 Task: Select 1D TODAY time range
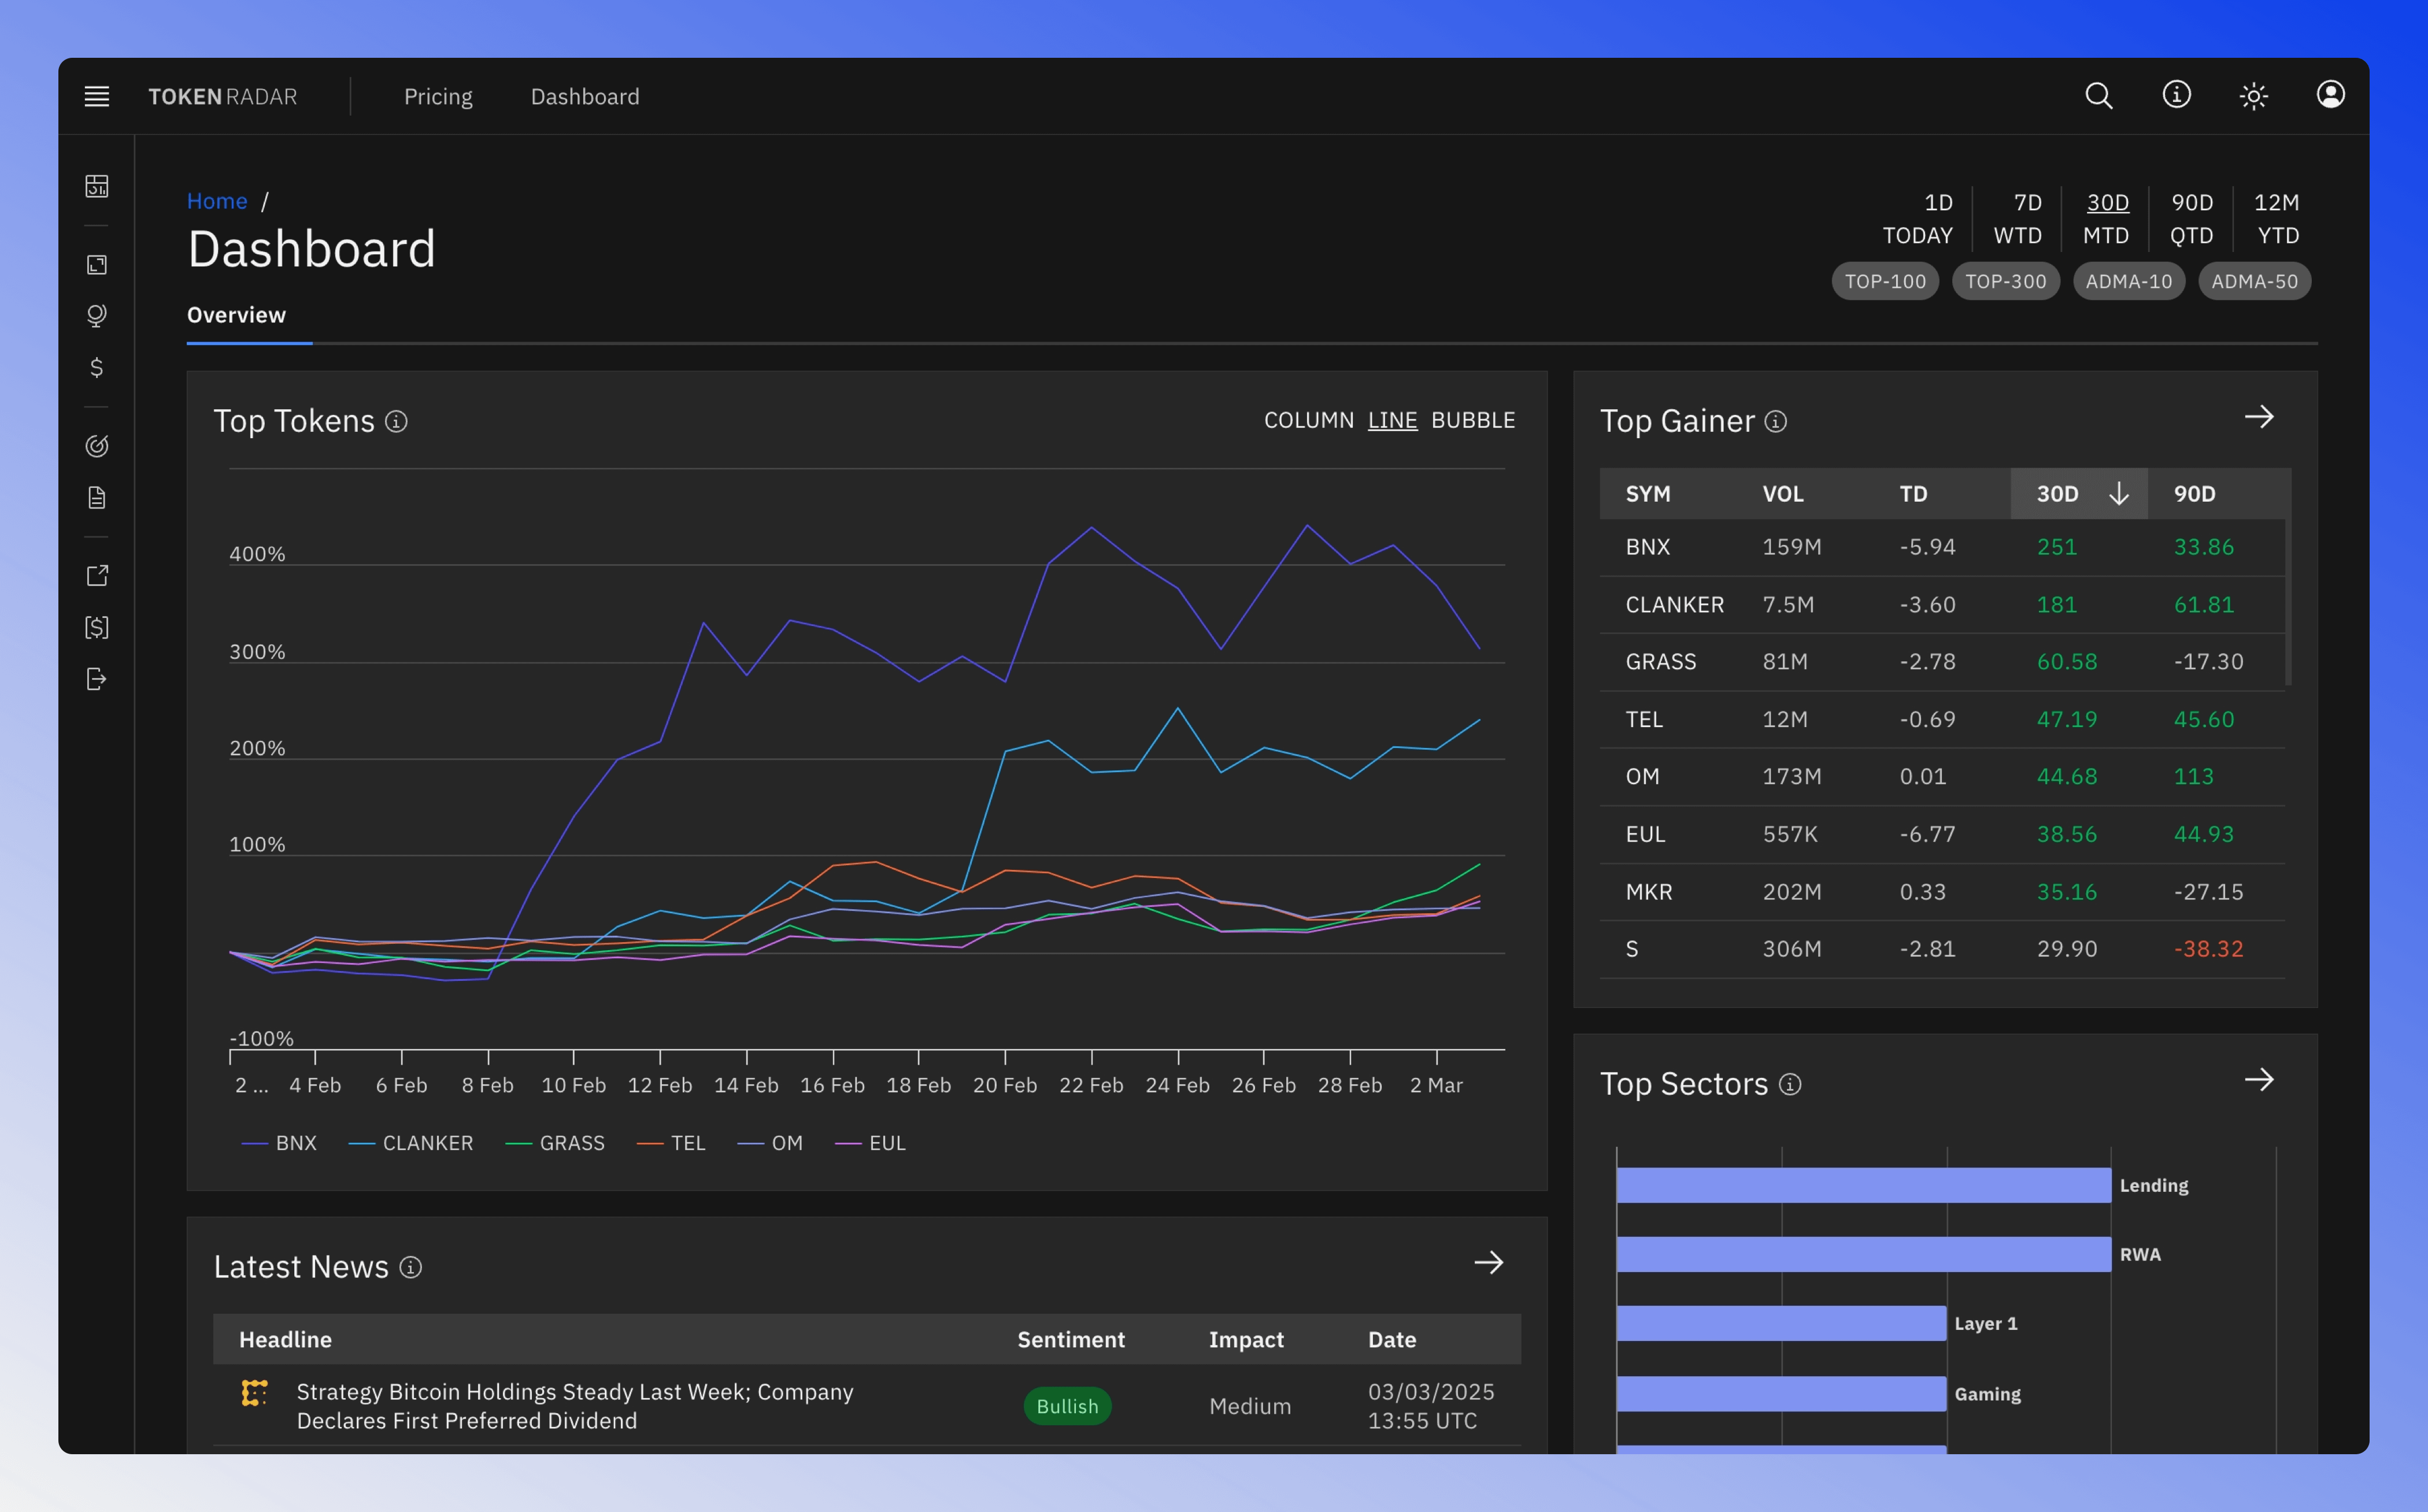tap(1917, 219)
